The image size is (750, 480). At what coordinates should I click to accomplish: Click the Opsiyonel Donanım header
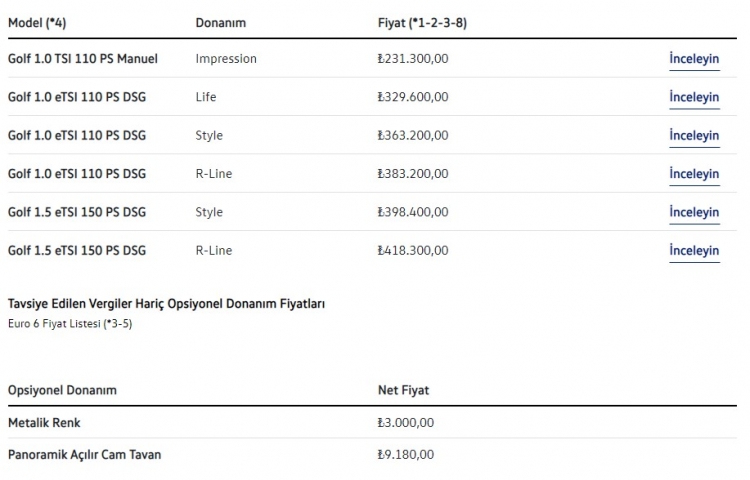pos(62,390)
